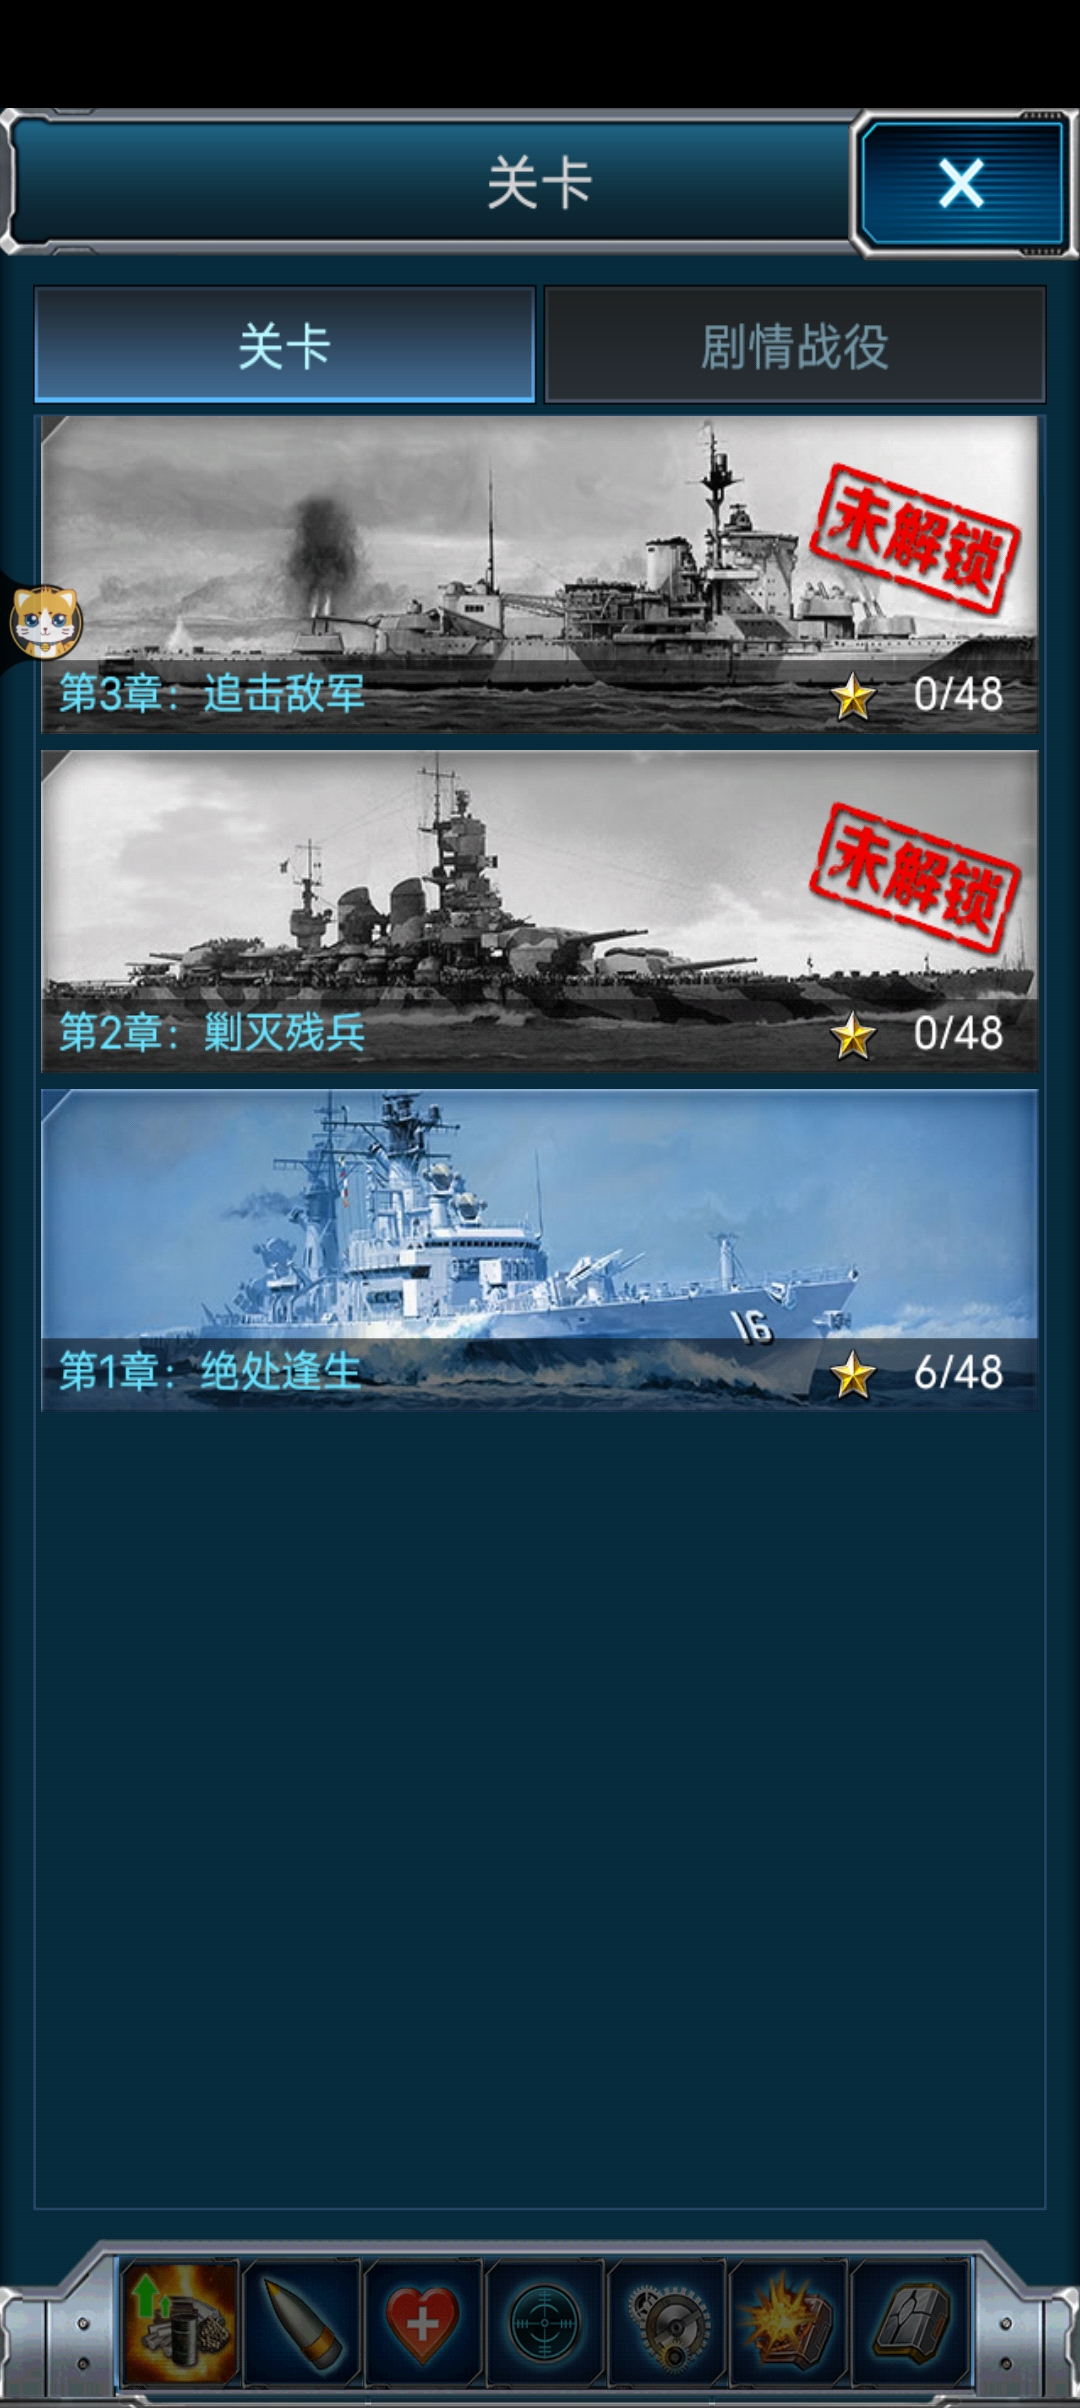
Task: Tap the resource boost barrel icon
Action: [180, 2322]
